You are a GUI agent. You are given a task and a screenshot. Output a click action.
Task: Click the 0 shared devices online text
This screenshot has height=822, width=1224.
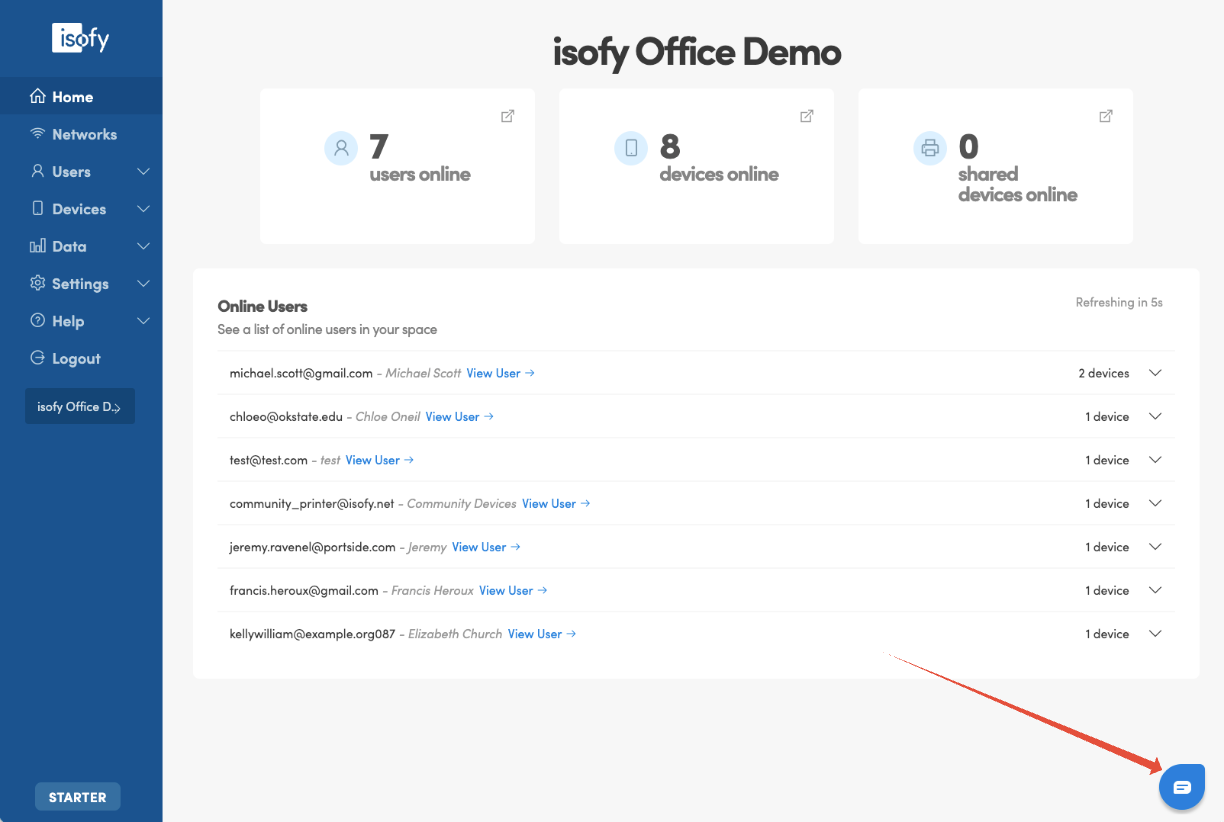click(1018, 169)
